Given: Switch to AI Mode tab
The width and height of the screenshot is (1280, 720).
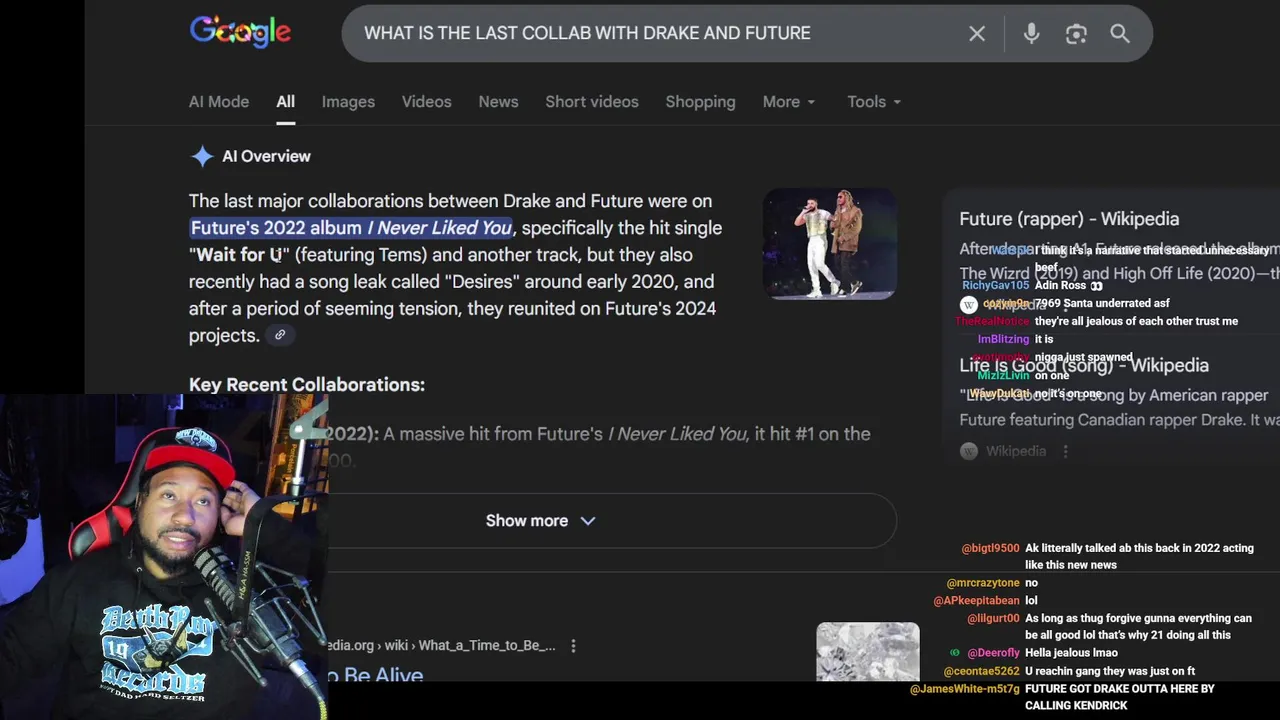Looking at the screenshot, I should tap(219, 102).
